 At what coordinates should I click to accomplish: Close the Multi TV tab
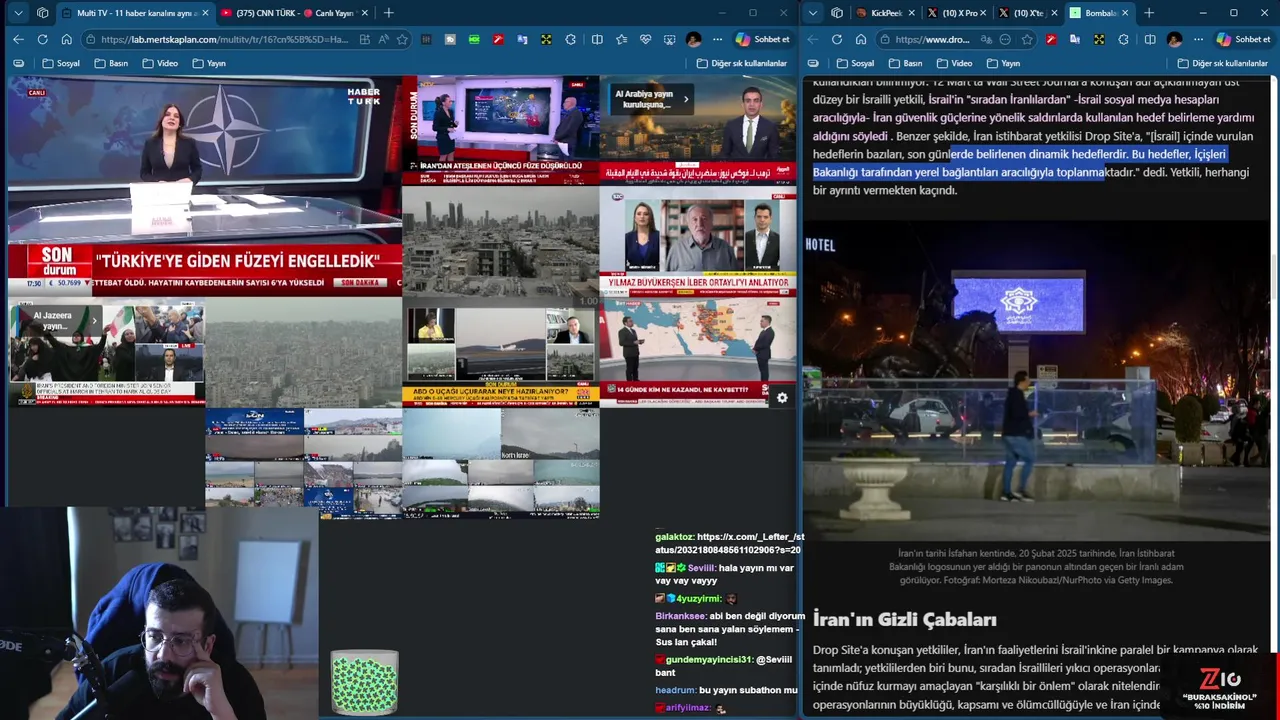205,13
